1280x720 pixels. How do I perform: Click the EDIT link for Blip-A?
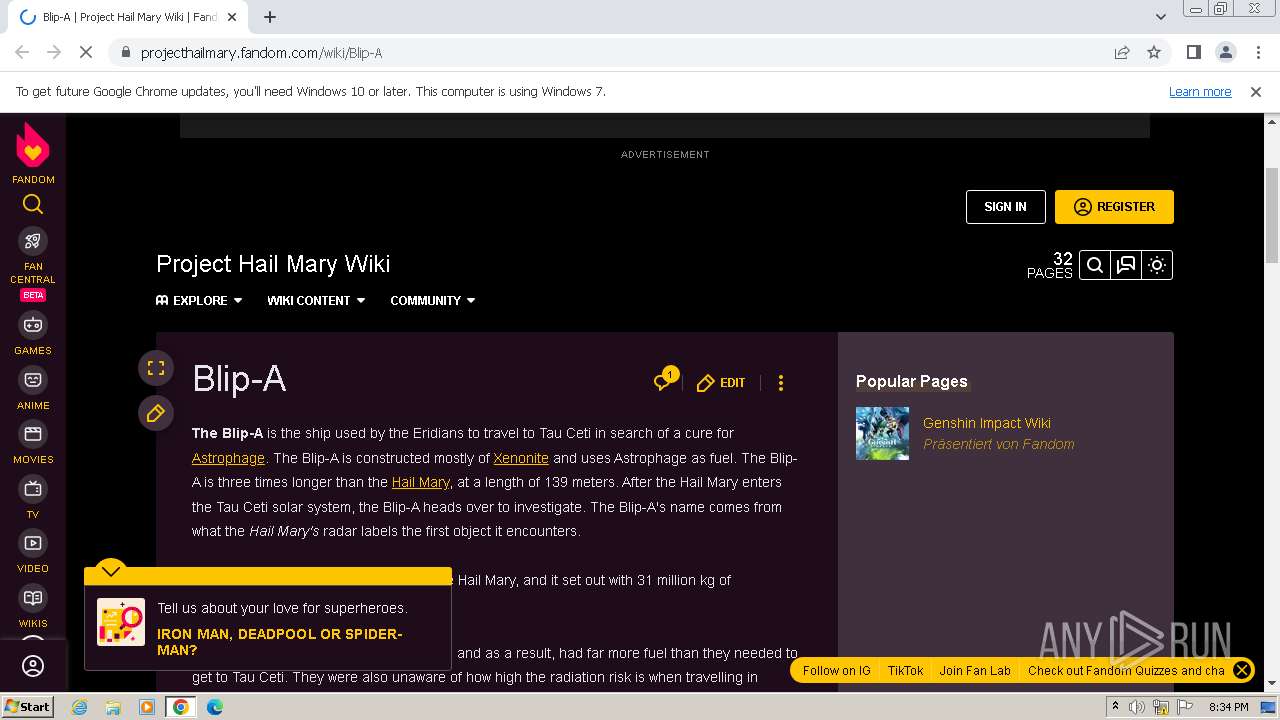(721, 382)
